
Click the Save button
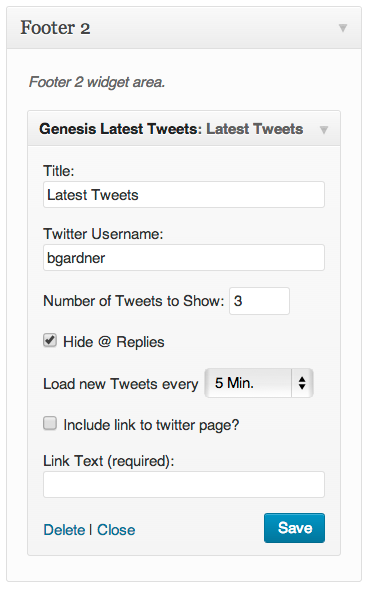294,528
